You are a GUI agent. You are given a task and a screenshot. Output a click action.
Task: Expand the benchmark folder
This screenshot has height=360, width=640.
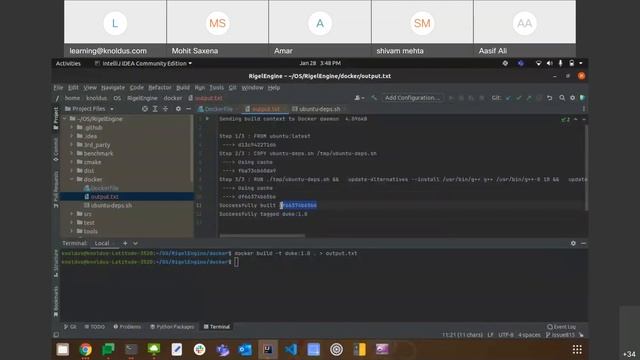tap(72, 153)
